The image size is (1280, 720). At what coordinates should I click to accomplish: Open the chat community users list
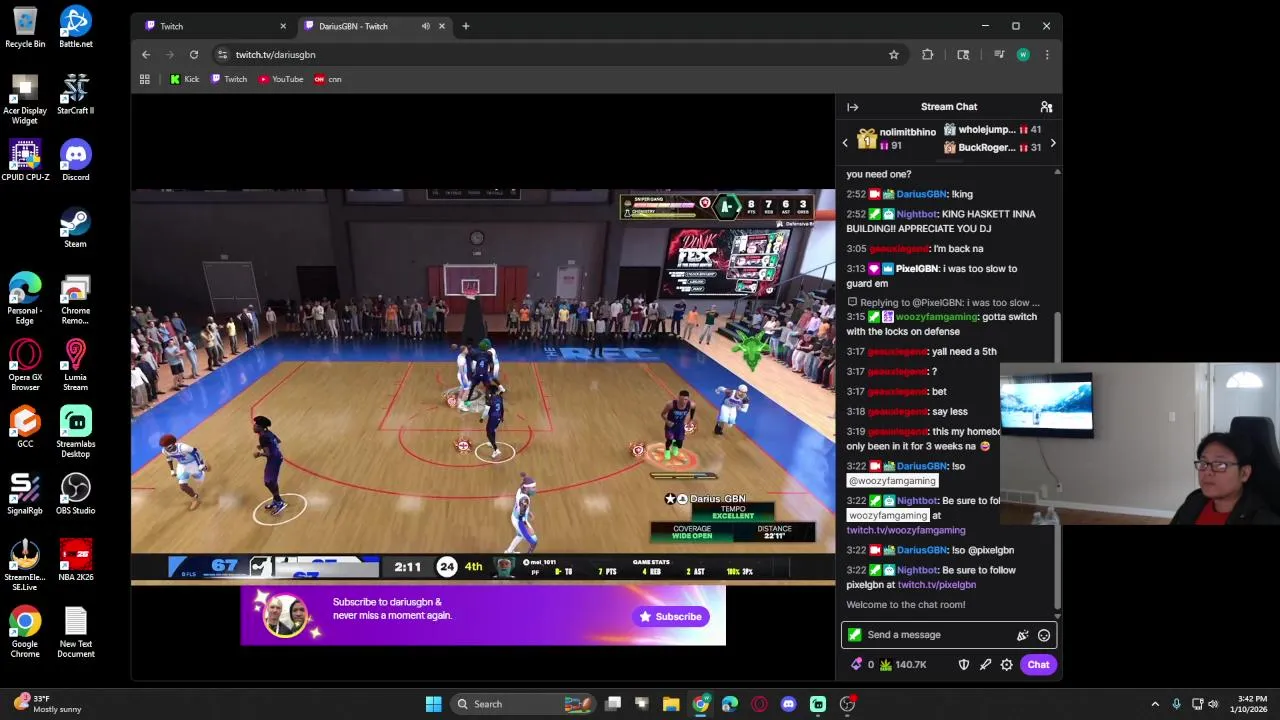pos(1046,107)
